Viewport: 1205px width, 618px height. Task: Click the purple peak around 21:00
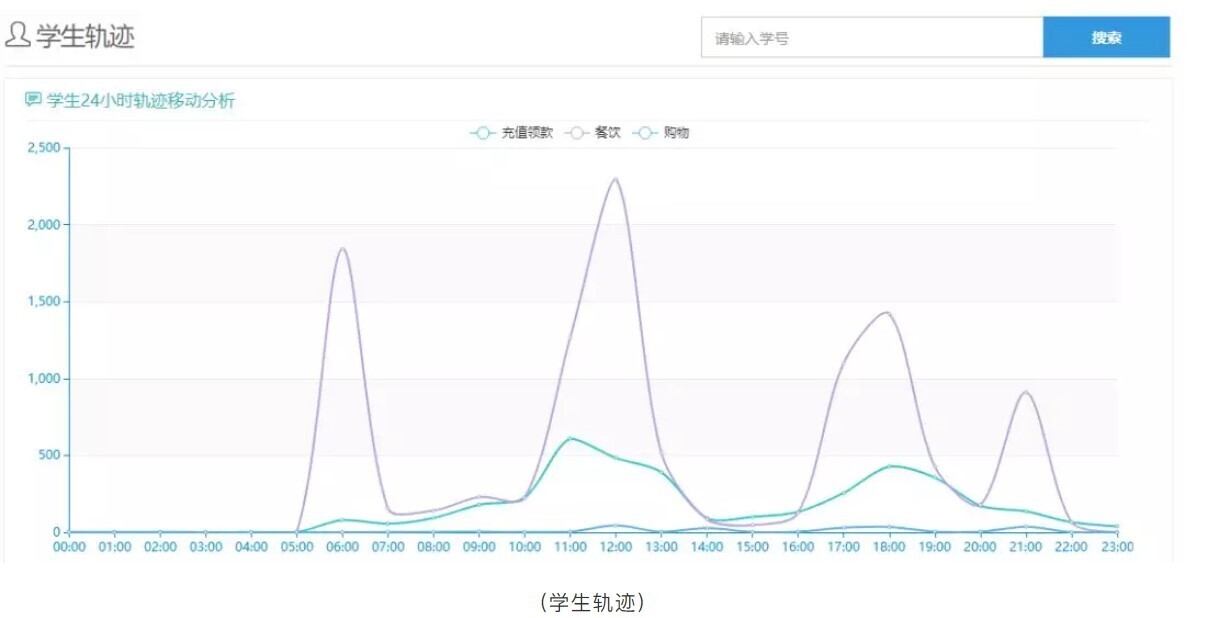1026,393
